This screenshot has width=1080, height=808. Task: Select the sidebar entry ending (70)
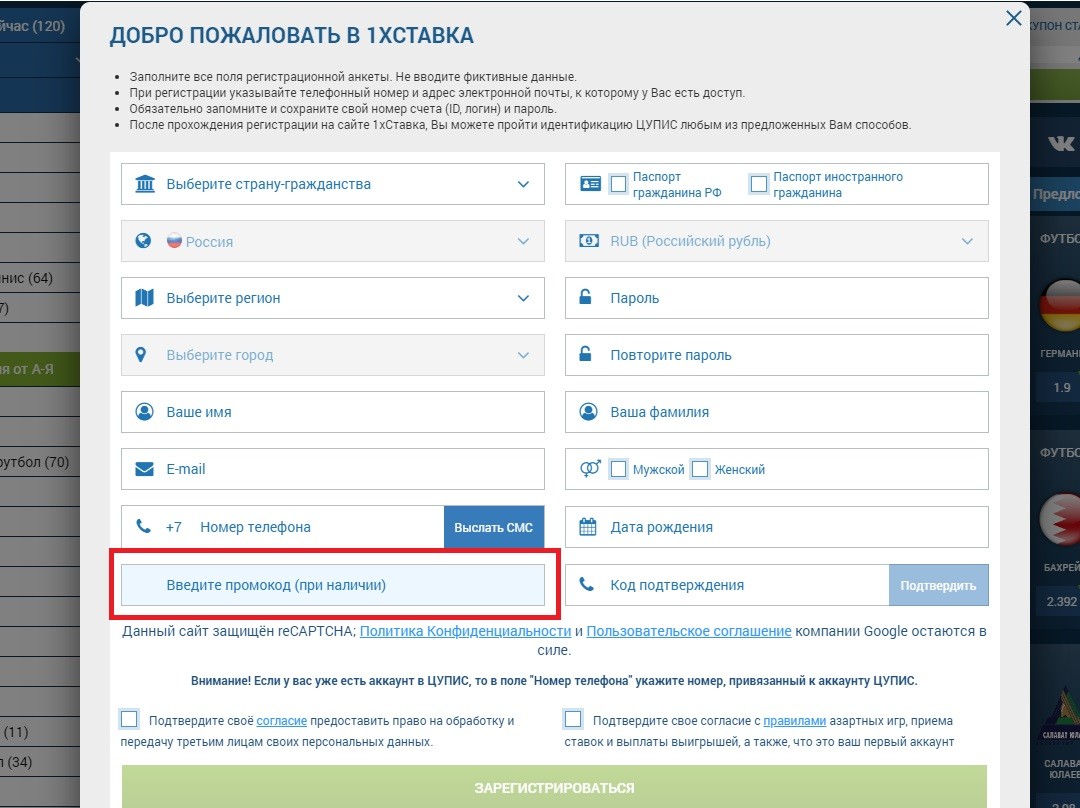click(40, 462)
